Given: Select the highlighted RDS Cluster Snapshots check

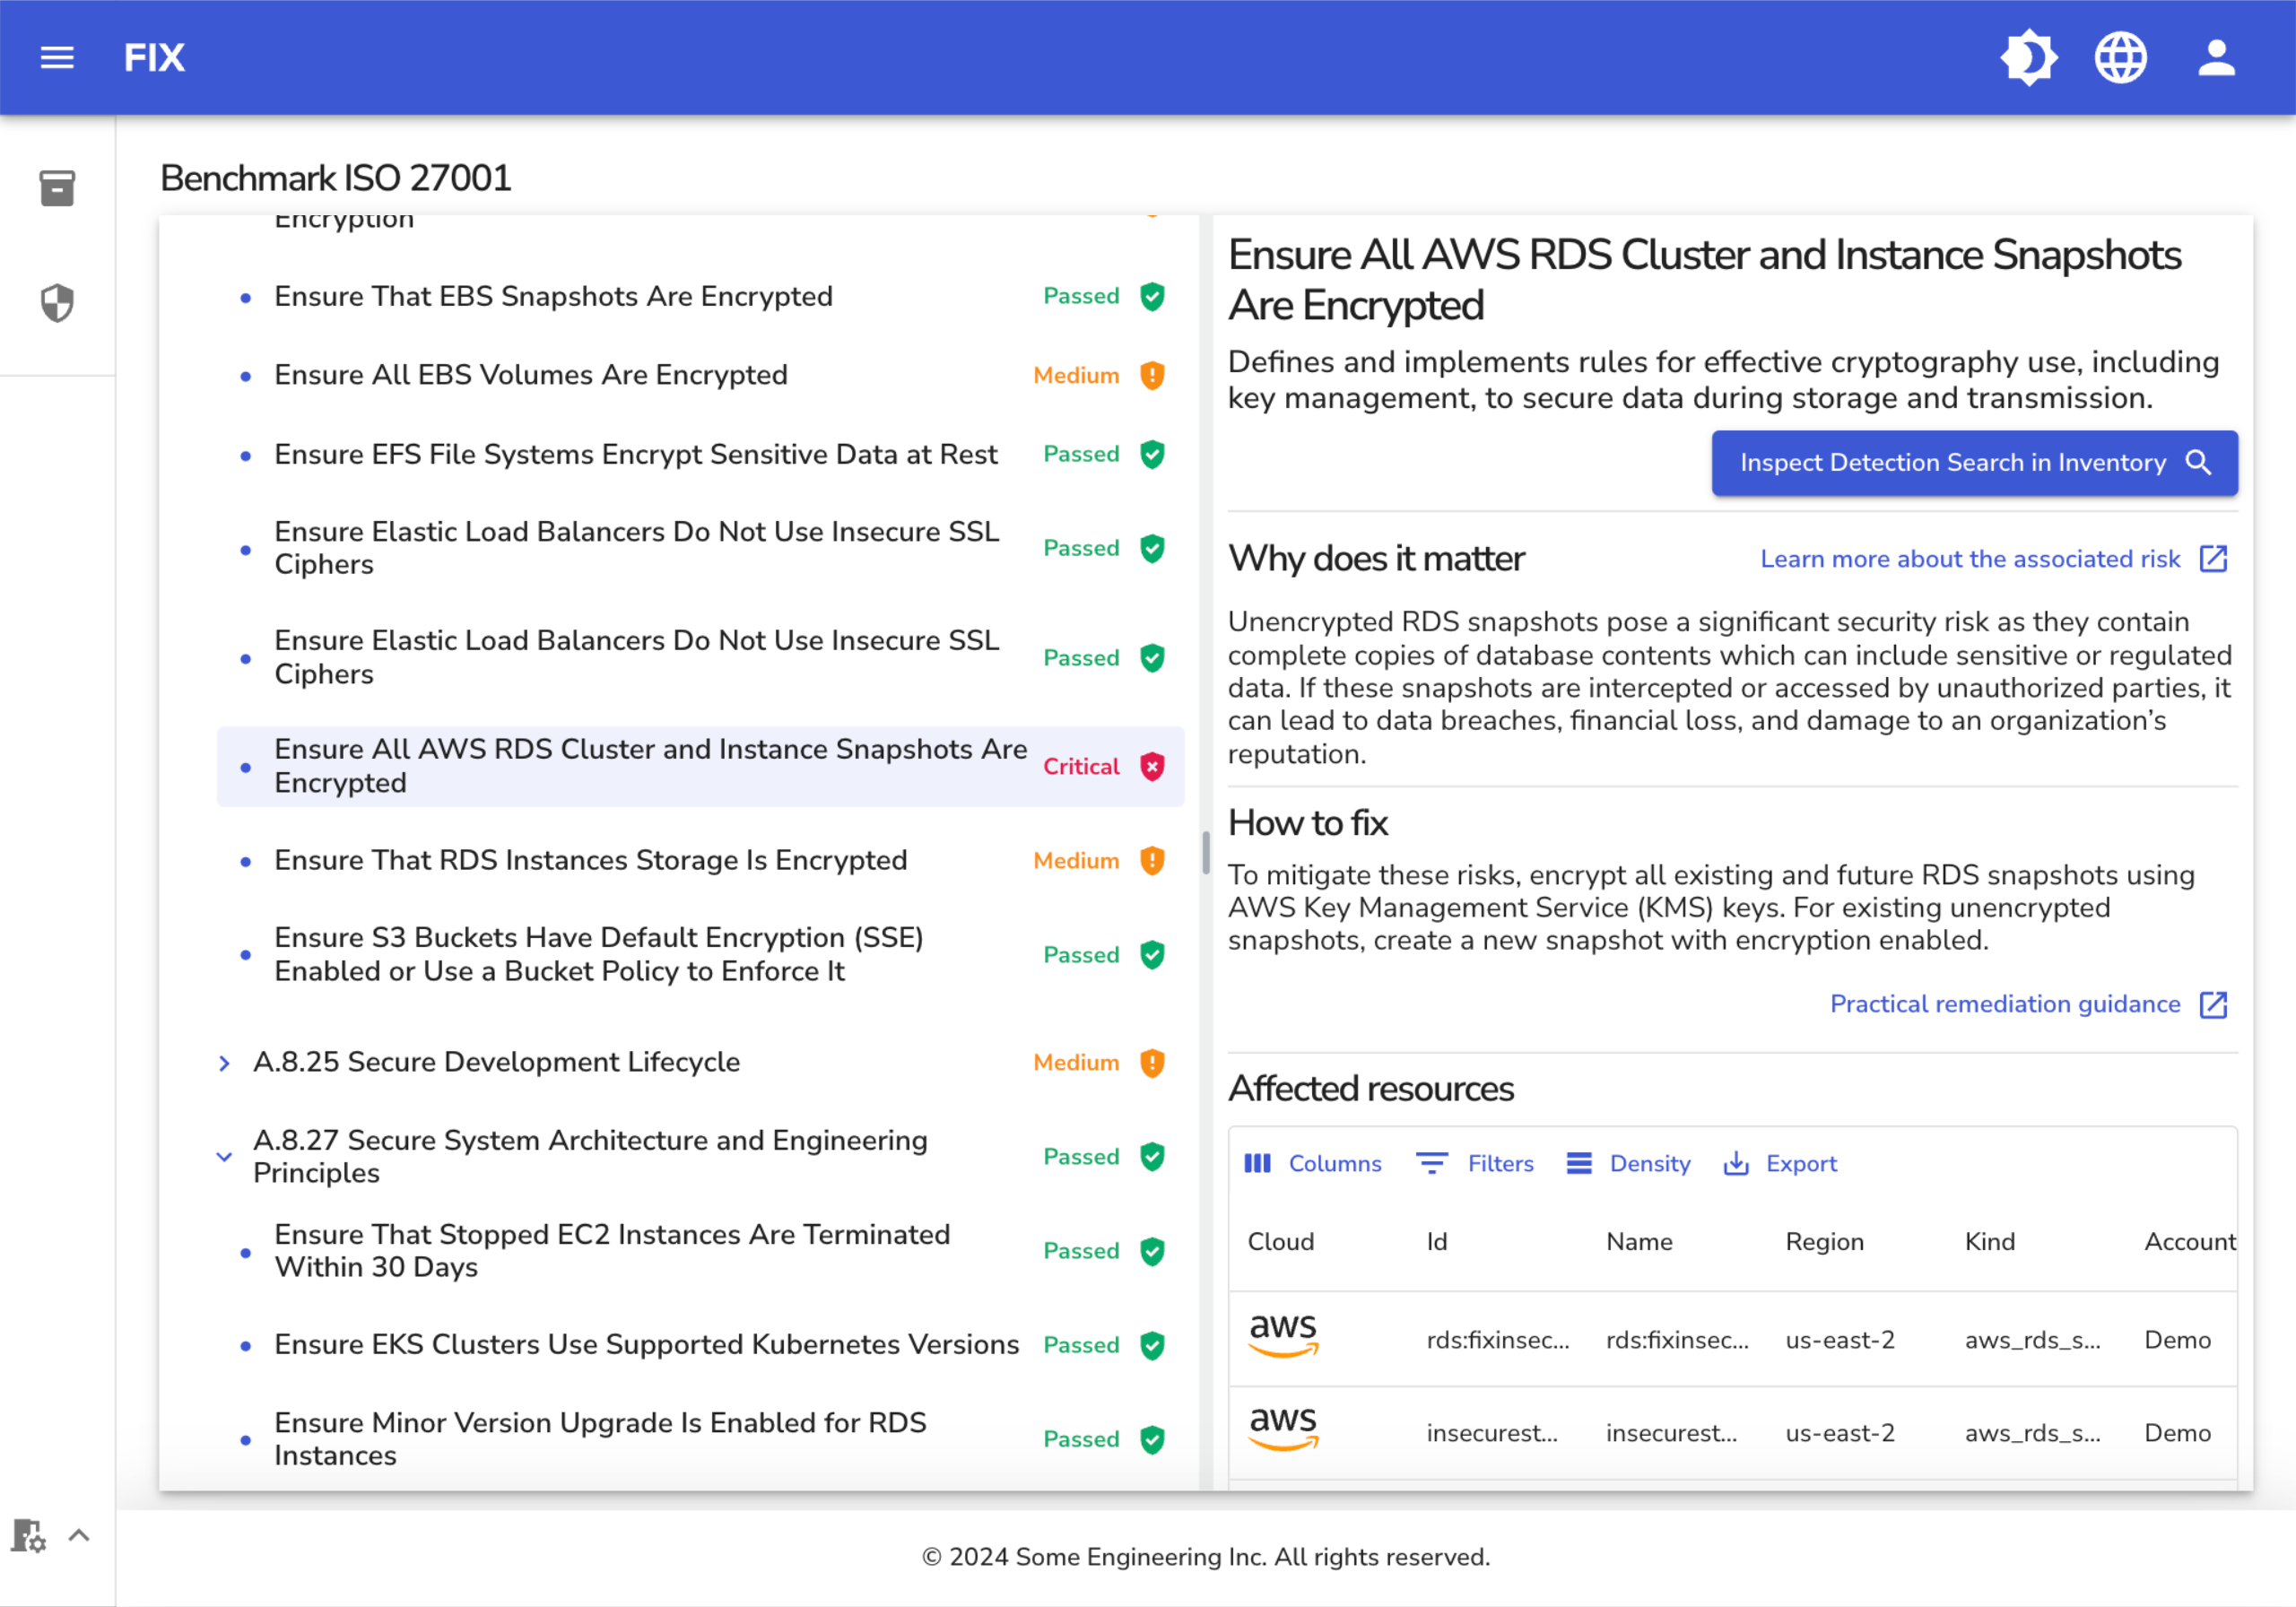Looking at the screenshot, I should pos(700,766).
